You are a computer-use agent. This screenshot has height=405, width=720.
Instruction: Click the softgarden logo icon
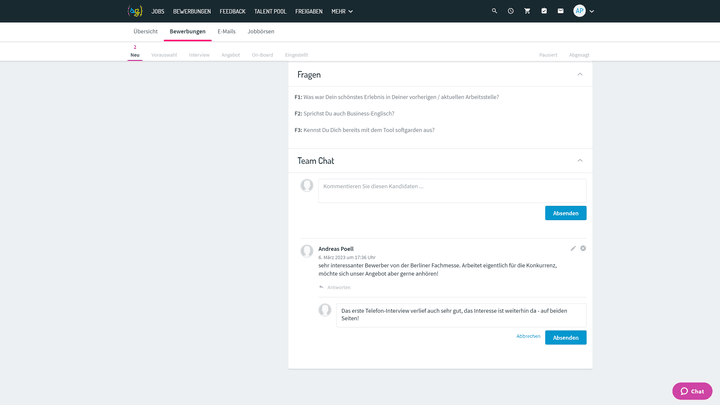click(135, 11)
